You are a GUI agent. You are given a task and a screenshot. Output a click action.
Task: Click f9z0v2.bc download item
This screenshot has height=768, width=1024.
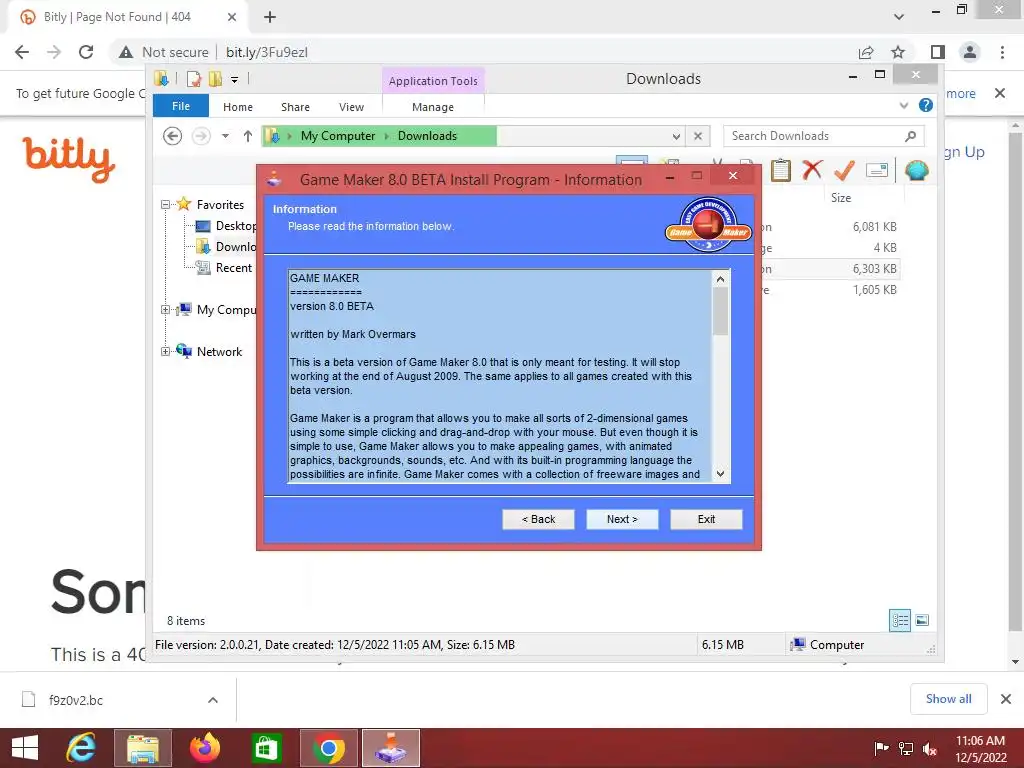click(75, 700)
